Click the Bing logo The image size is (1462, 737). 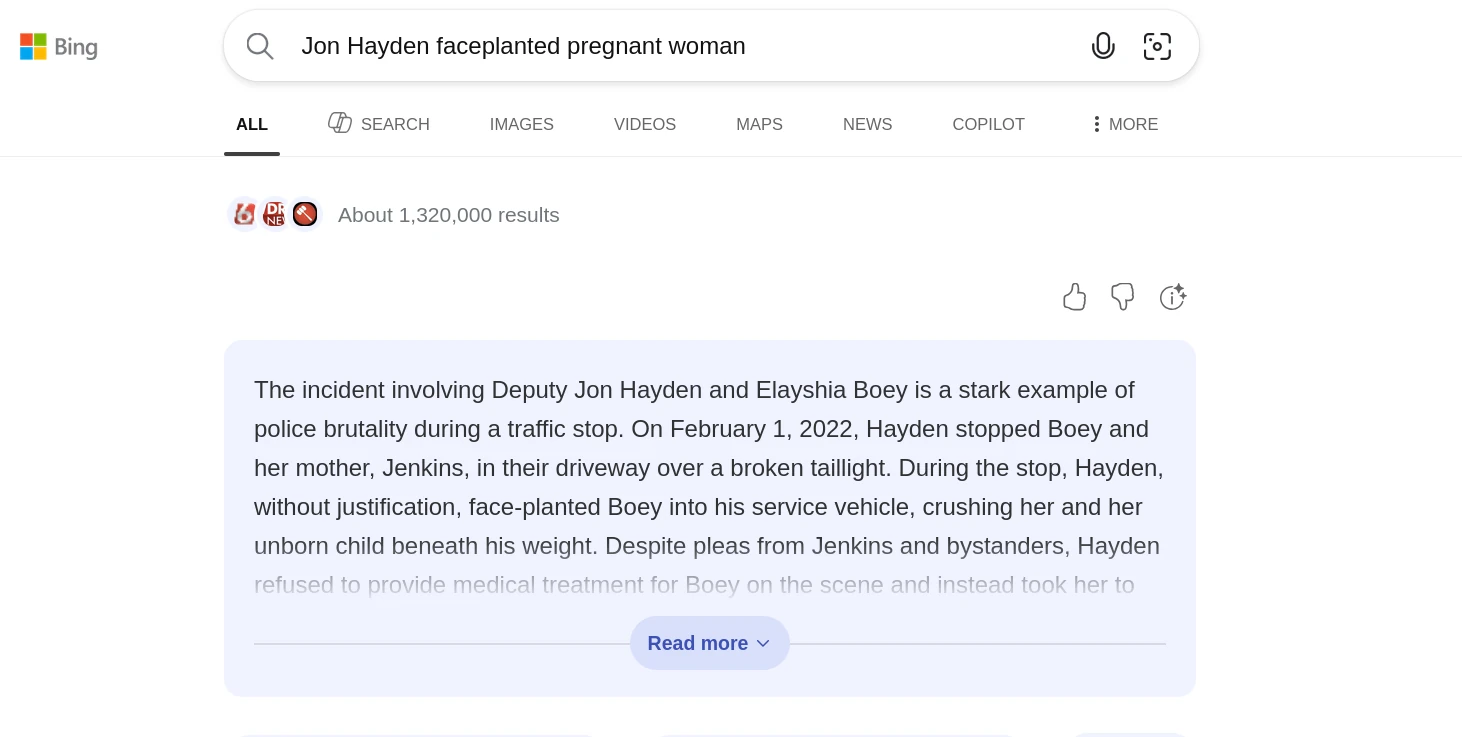59,47
